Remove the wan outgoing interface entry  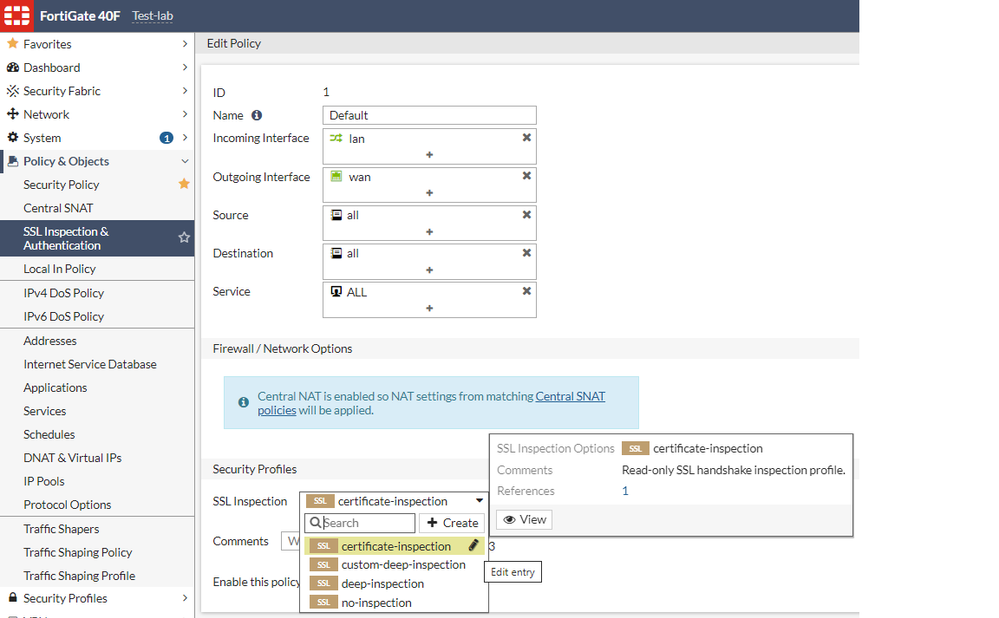526,176
